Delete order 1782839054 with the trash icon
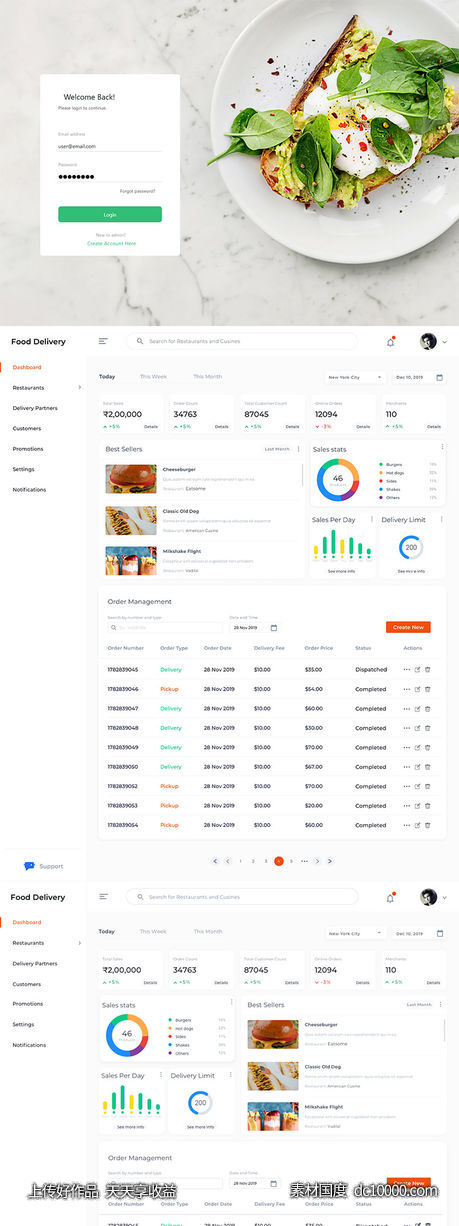 tap(428, 825)
